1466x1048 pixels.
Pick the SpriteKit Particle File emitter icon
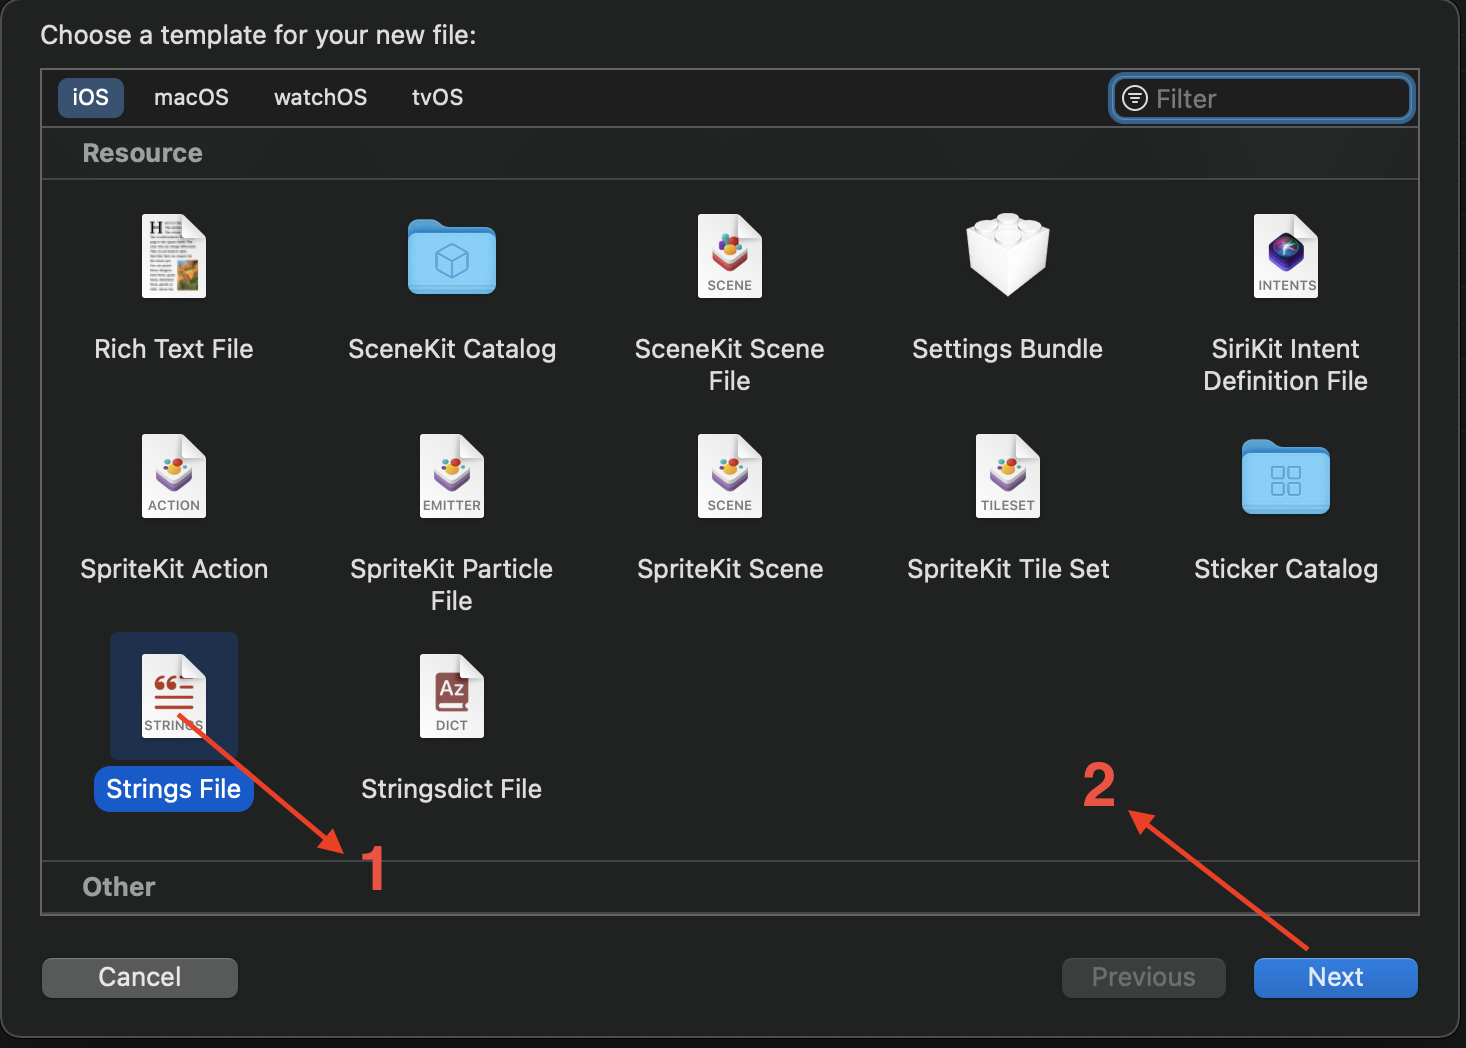pos(452,476)
